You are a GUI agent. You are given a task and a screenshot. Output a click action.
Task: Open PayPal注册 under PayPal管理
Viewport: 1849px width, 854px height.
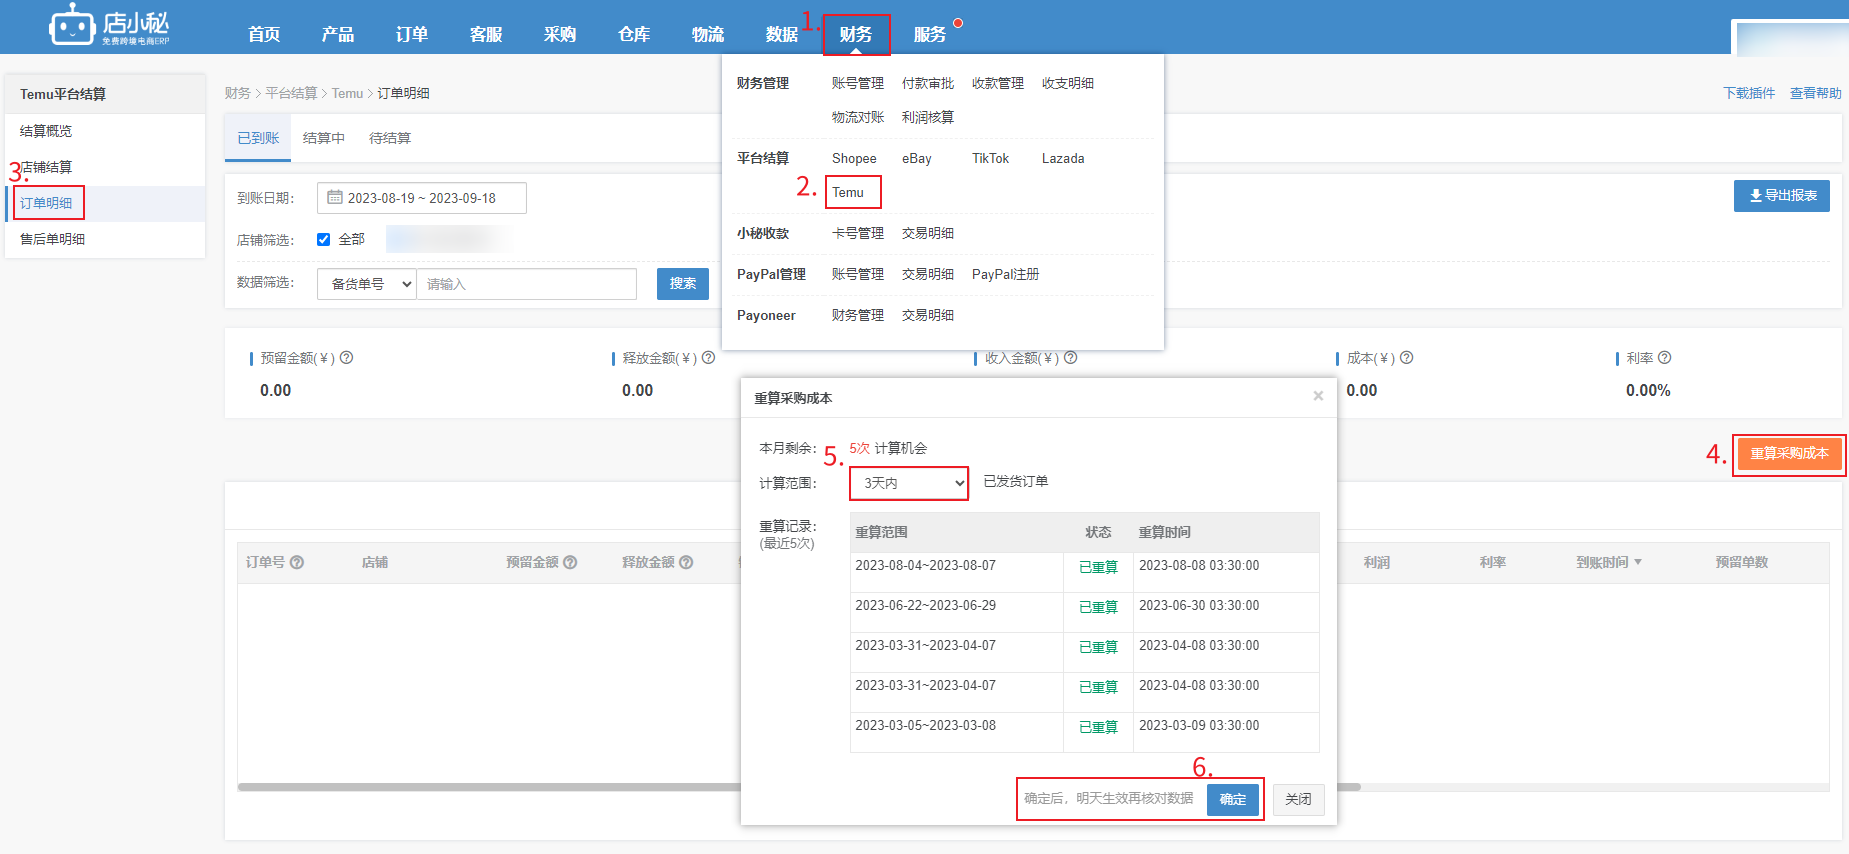tap(1006, 274)
